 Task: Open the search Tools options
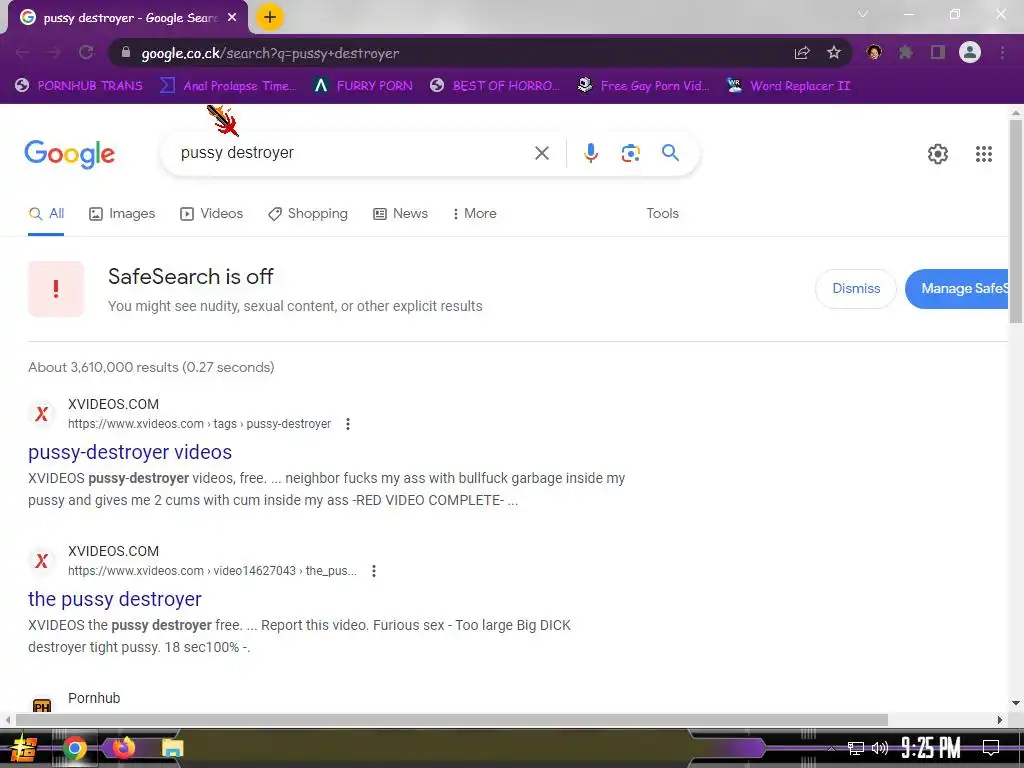pos(662,214)
